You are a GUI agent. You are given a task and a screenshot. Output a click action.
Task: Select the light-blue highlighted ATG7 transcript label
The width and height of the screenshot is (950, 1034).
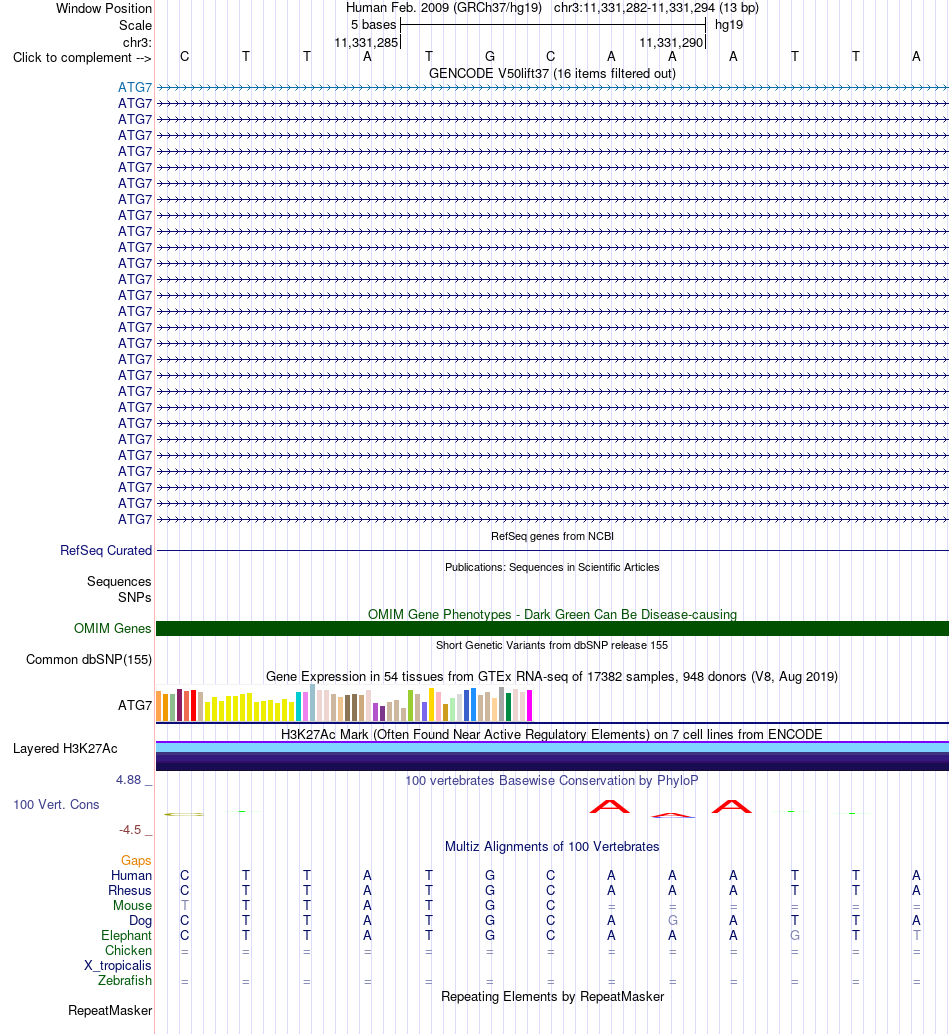tap(135, 88)
